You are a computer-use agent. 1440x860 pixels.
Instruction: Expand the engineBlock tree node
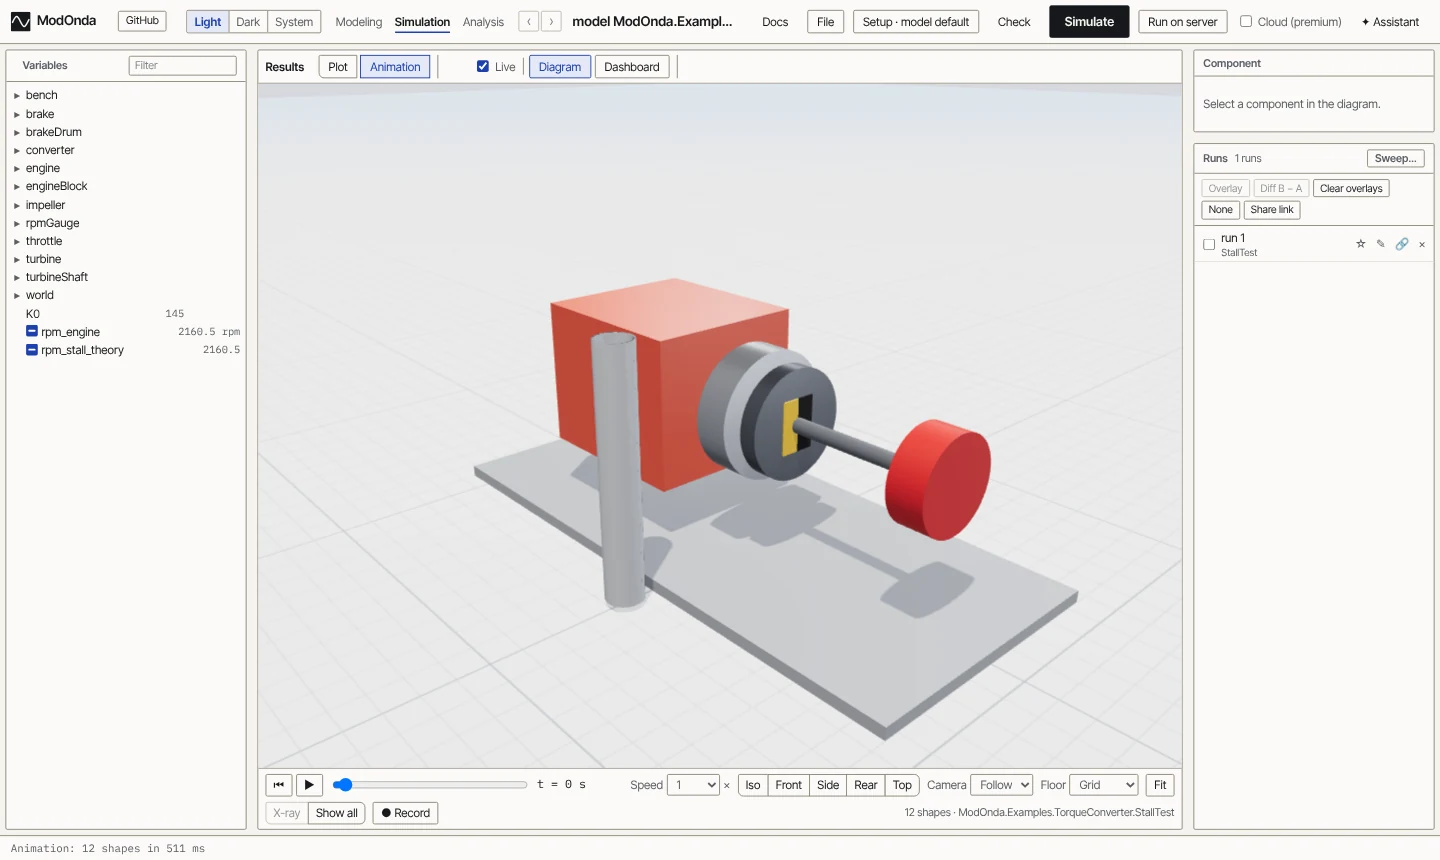coord(17,187)
